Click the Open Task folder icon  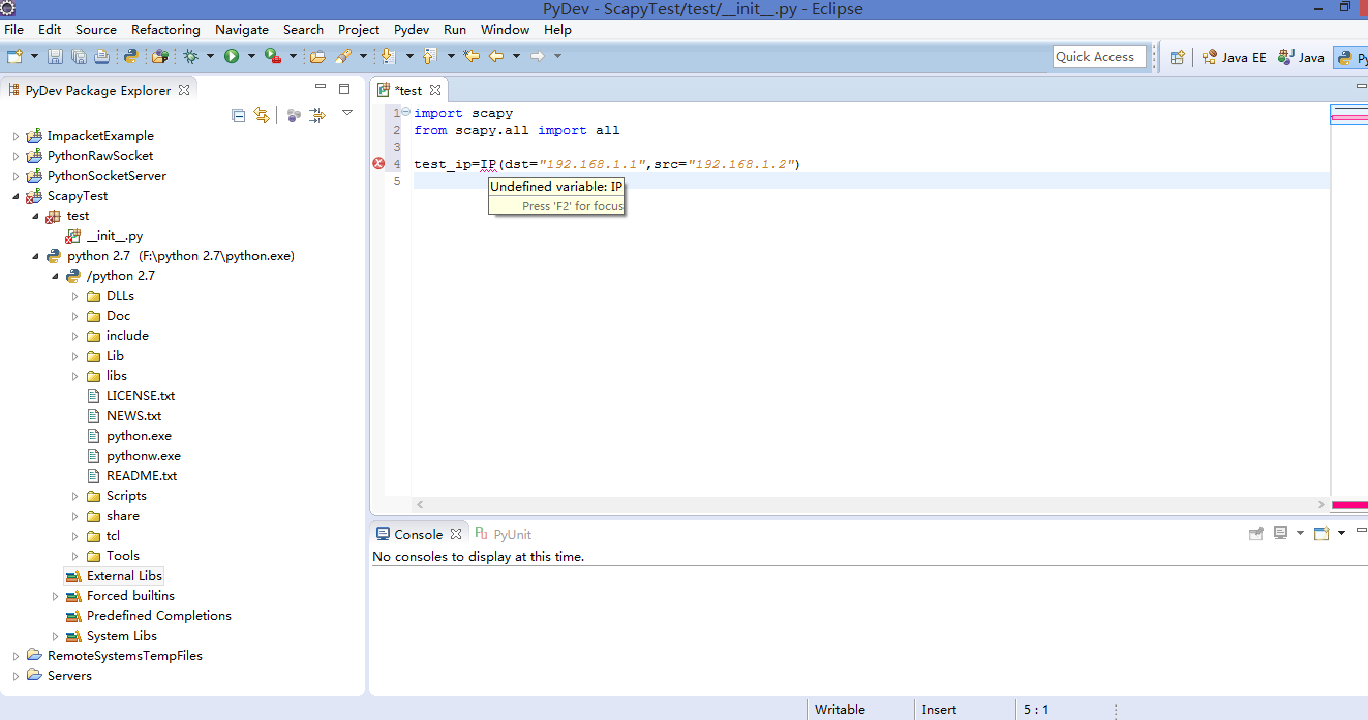pyautogui.click(x=318, y=56)
